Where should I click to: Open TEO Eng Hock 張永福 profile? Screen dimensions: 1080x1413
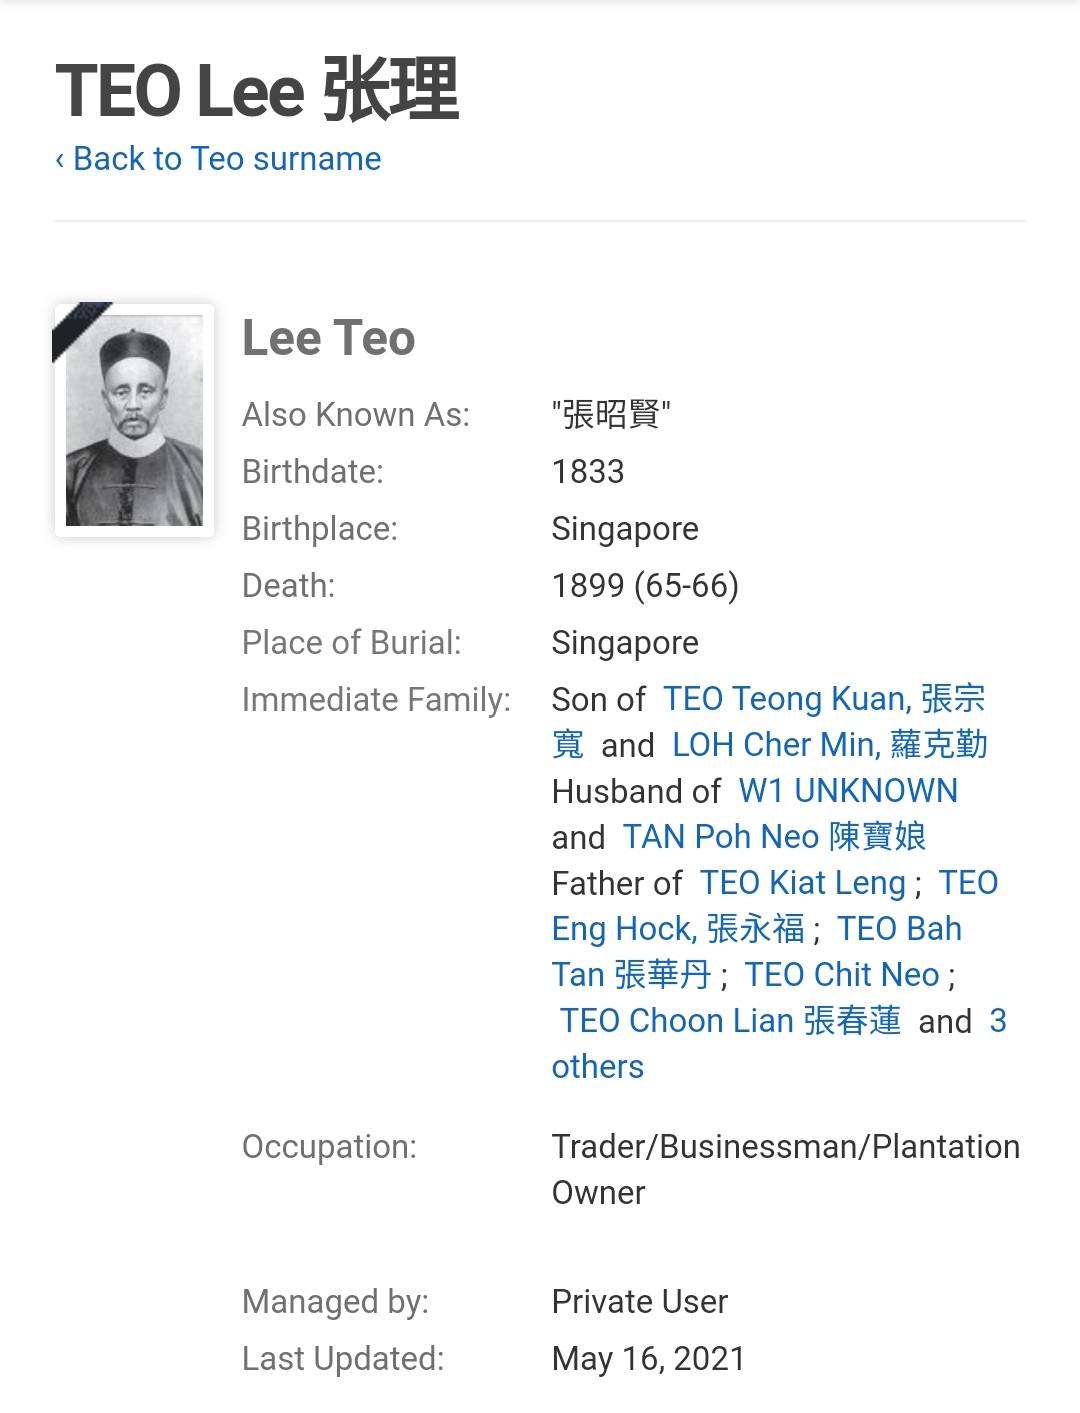(677, 929)
